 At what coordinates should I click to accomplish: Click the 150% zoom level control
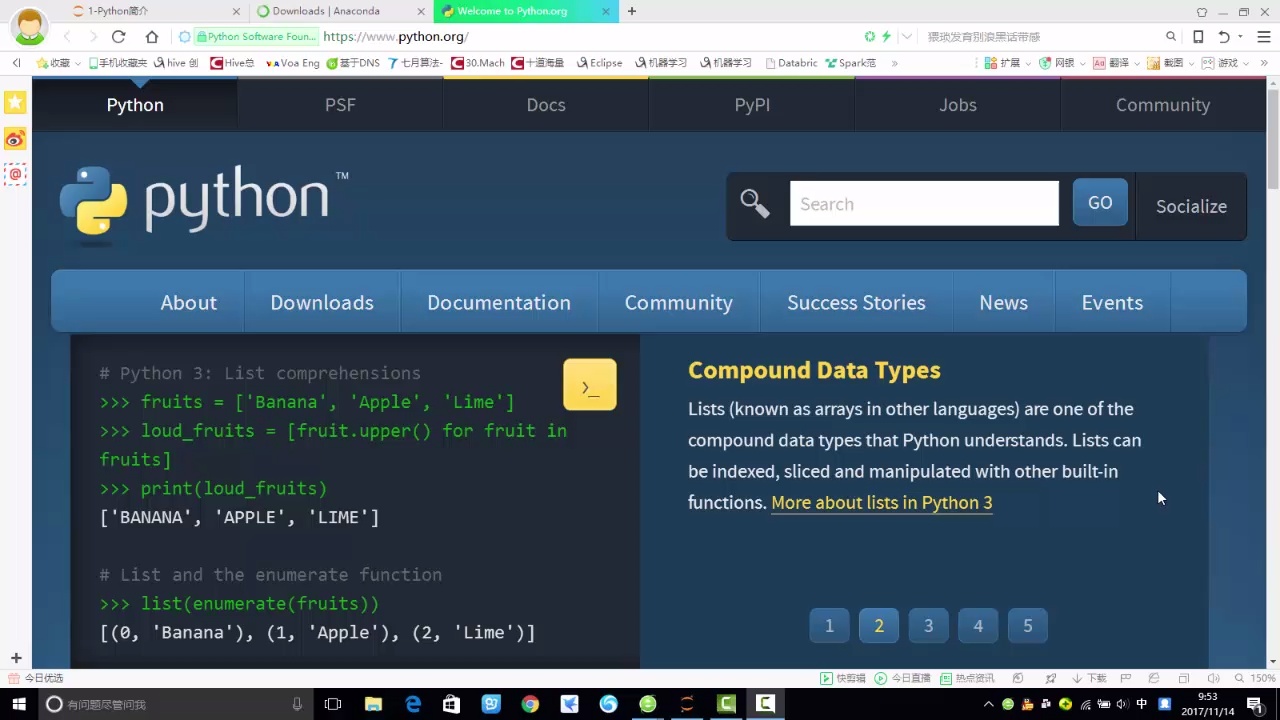pos(1255,678)
